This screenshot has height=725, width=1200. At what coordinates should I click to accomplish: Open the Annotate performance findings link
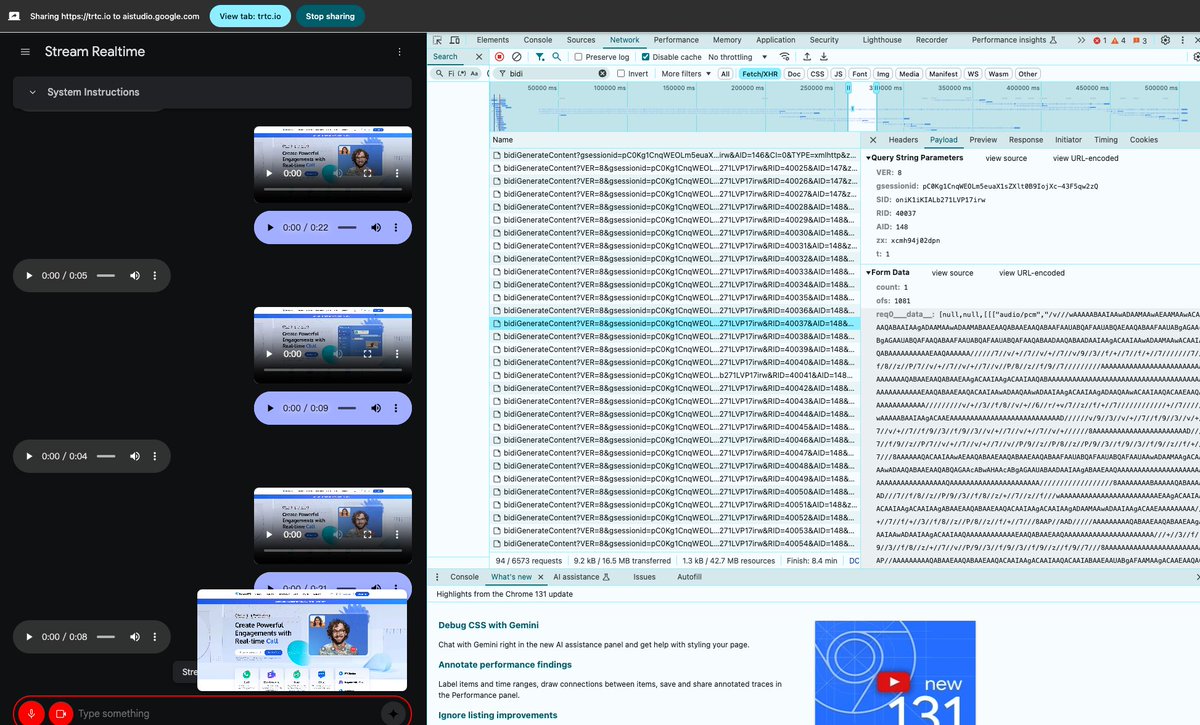tap(505, 664)
